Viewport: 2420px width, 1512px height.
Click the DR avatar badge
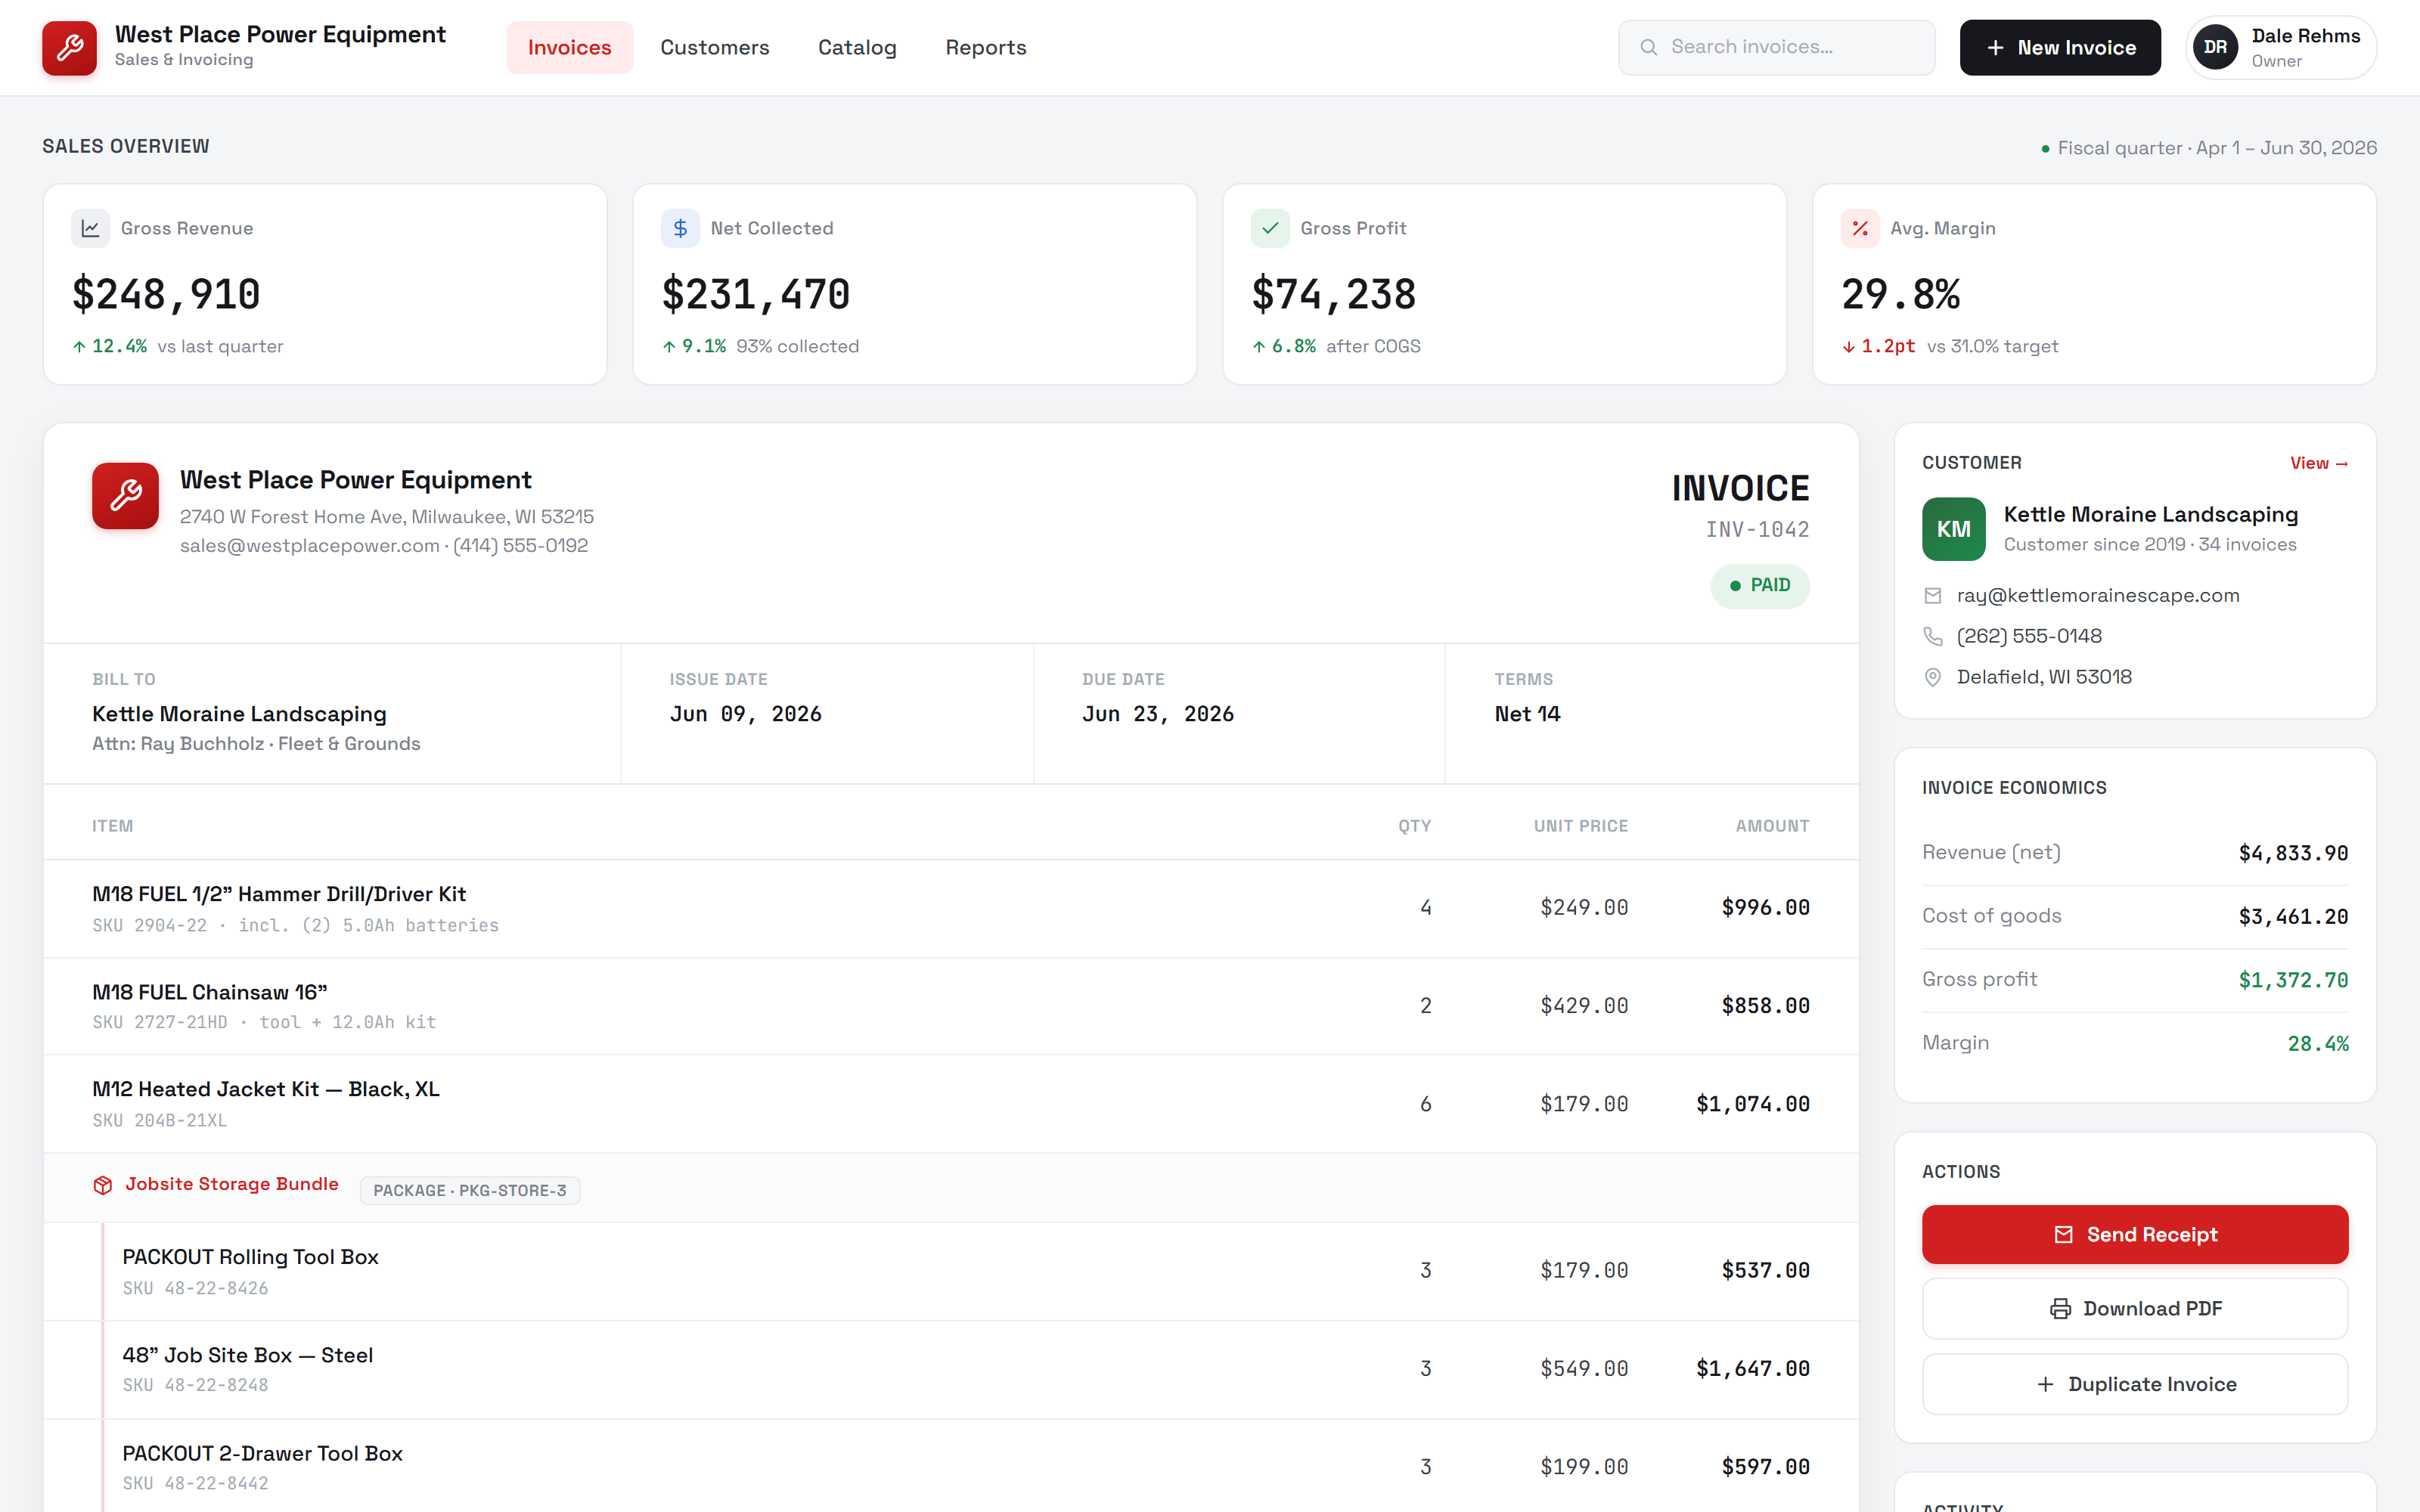pyautogui.click(x=2215, y=47)
